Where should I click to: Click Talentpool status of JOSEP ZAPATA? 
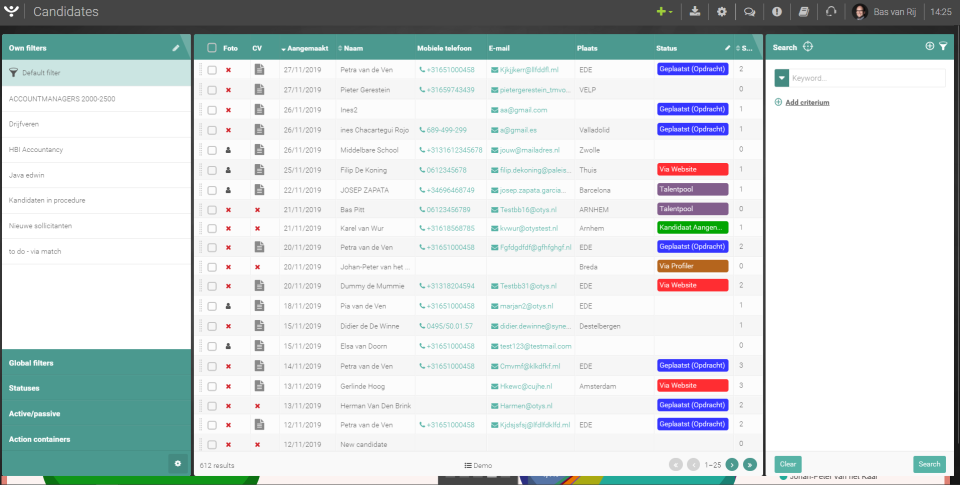[x=692, y=189]
